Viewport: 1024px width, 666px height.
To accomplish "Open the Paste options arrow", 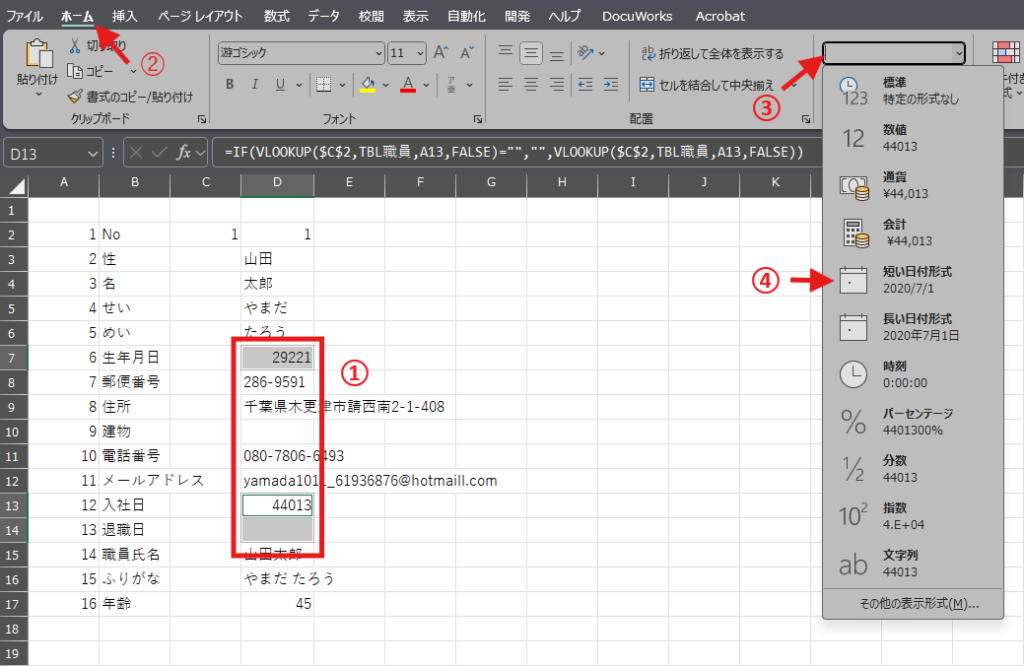I will coord(38,95).
